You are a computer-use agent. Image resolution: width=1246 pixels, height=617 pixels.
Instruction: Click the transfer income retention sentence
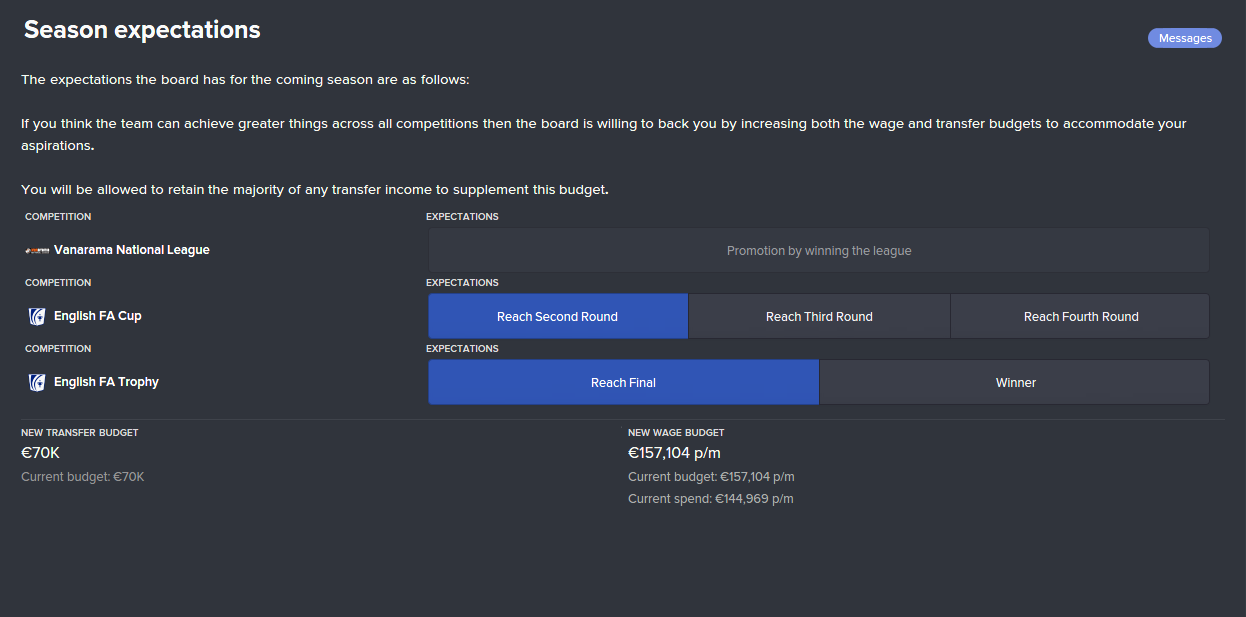pos(315,189)
